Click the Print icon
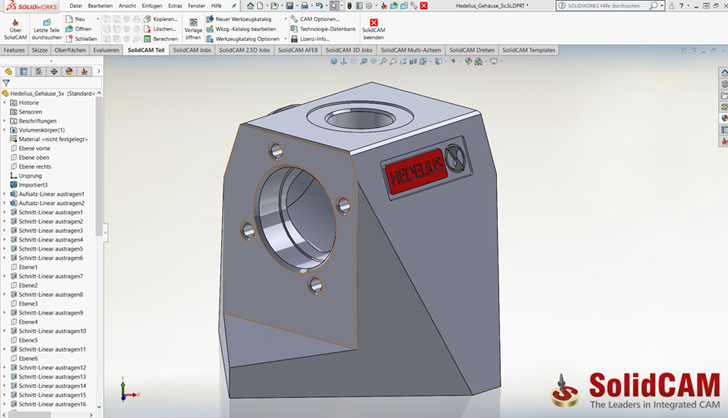Screen dimensions: 728x418 304,6
